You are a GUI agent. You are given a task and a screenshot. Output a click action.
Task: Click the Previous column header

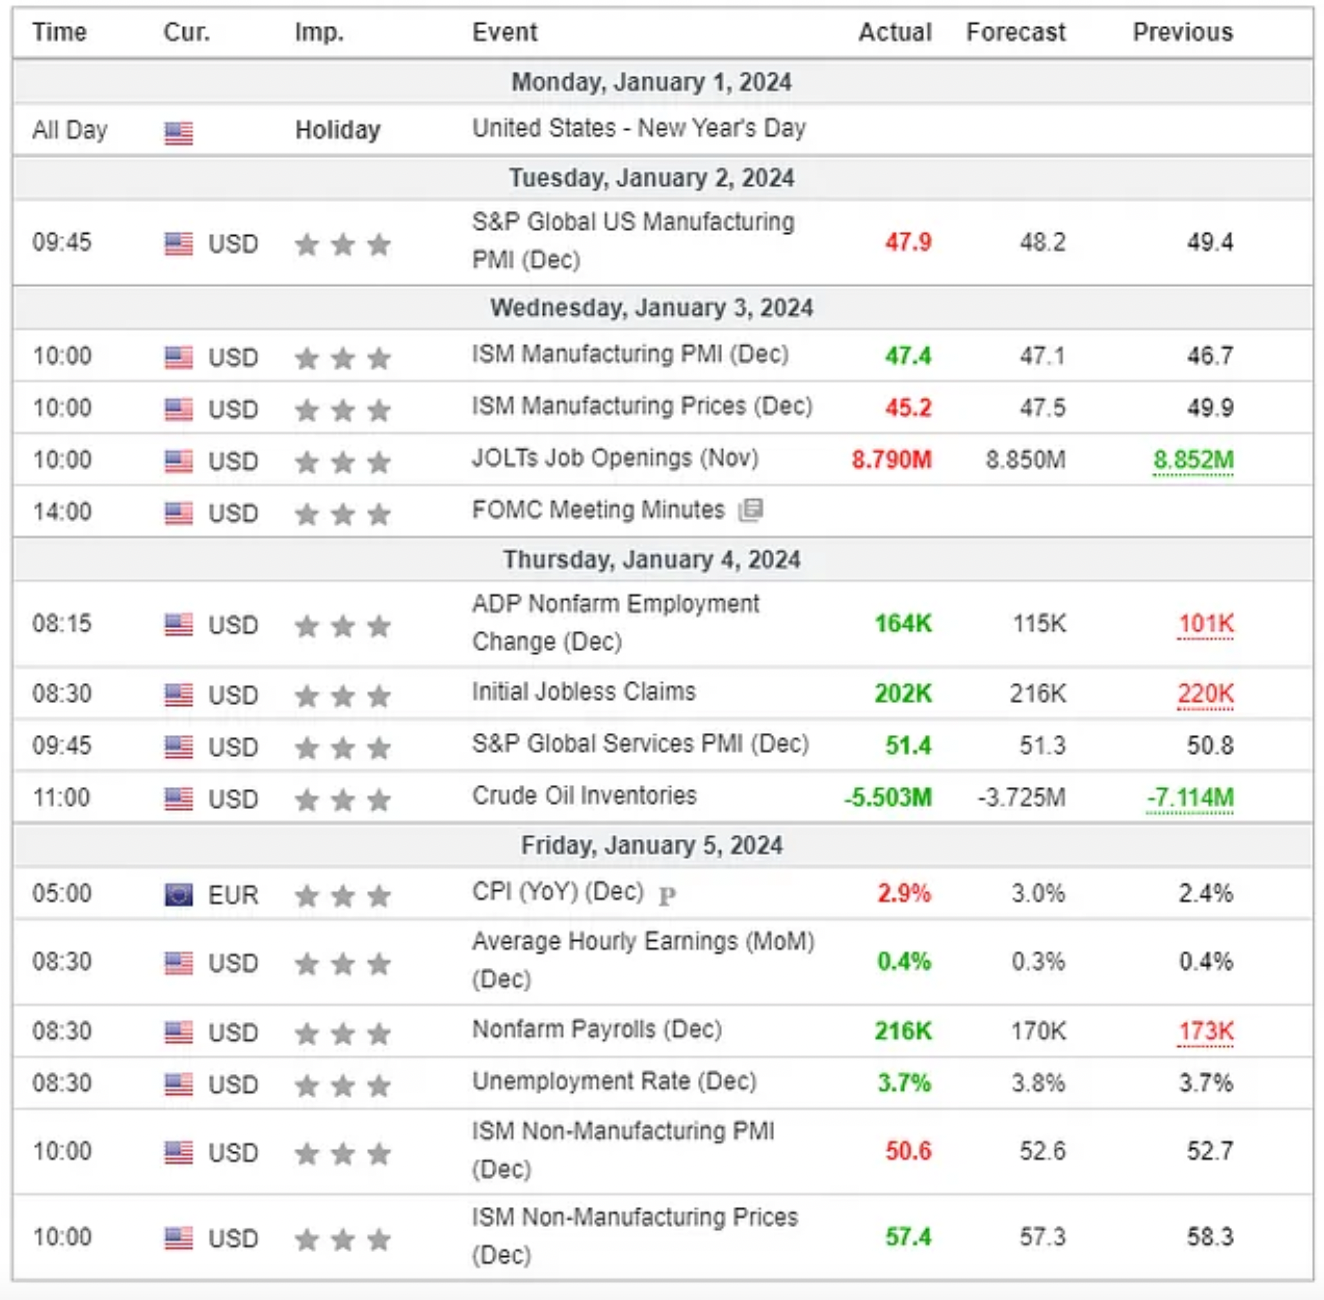[x=1183, y=32]
